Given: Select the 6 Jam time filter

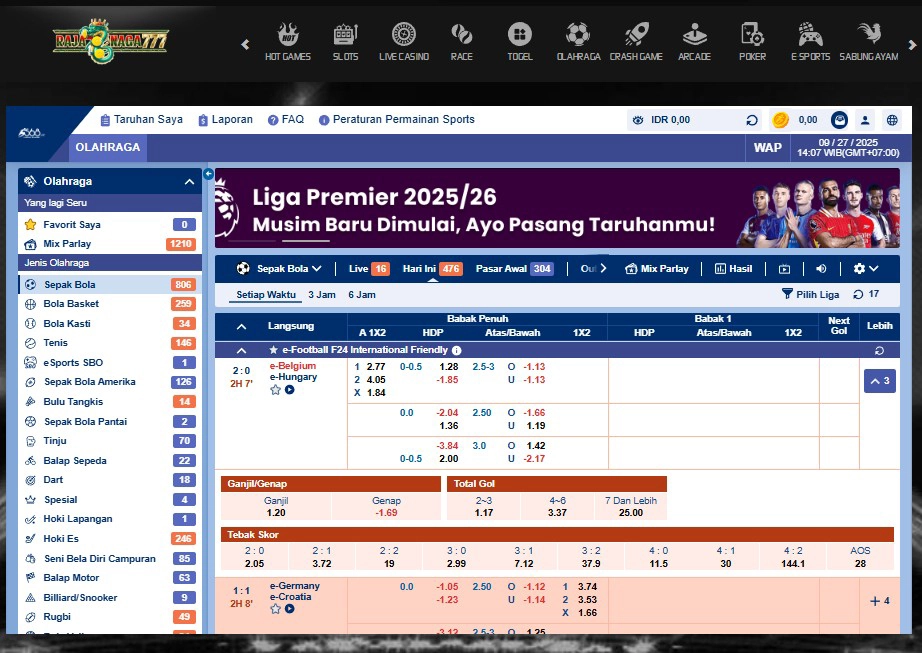Looking at the screenshot, I should pyautogui.click(x=362, y=294).
